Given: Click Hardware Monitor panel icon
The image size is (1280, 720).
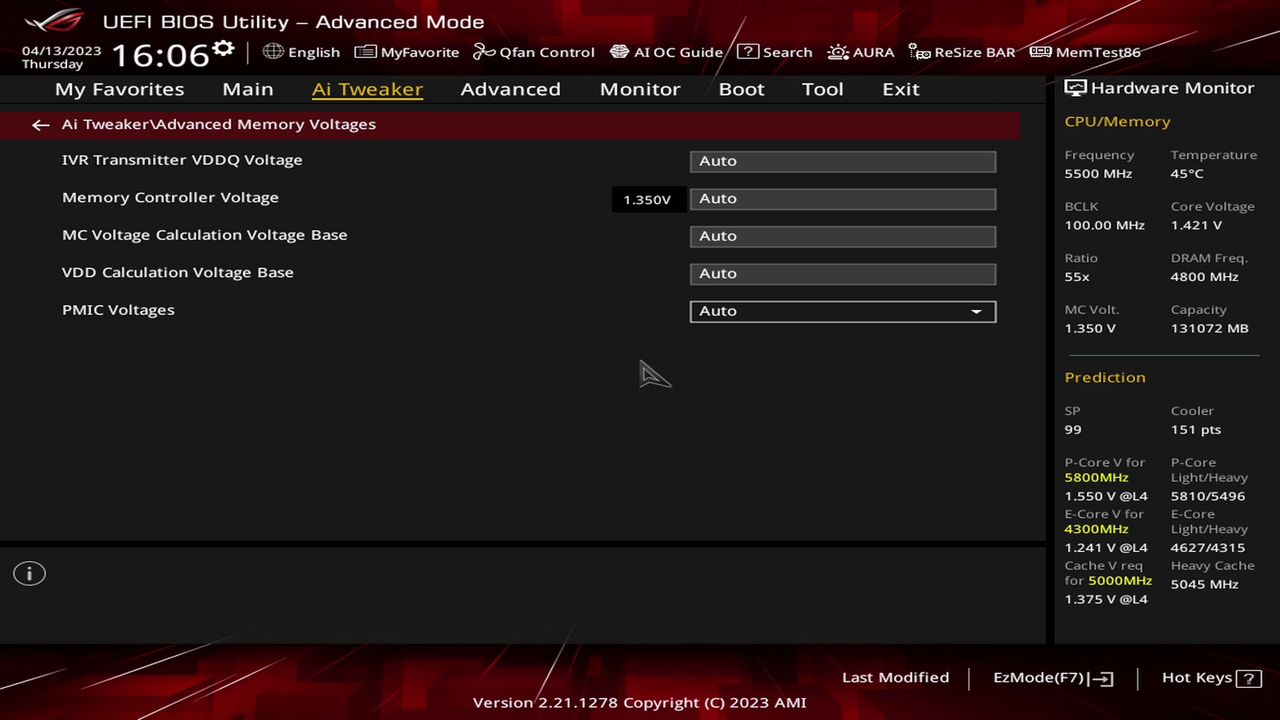Looking at the screenshot, I should click(x=1075, y=88).
